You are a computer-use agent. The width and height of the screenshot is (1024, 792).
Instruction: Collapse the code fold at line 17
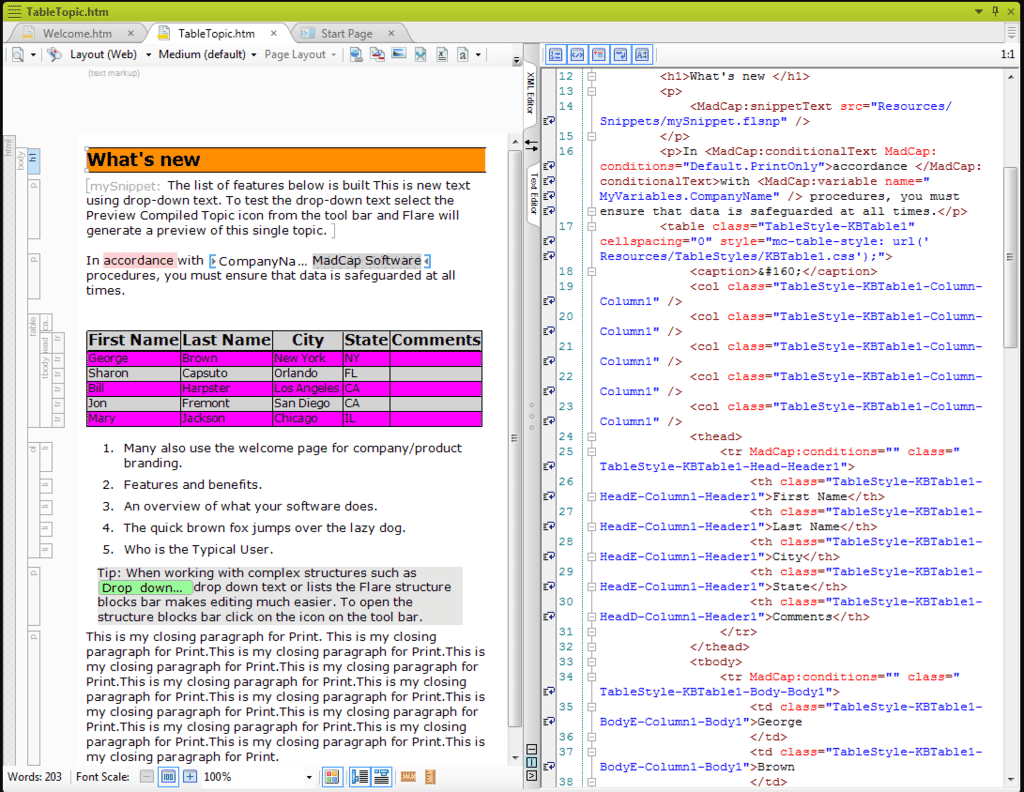coord(591,227)
